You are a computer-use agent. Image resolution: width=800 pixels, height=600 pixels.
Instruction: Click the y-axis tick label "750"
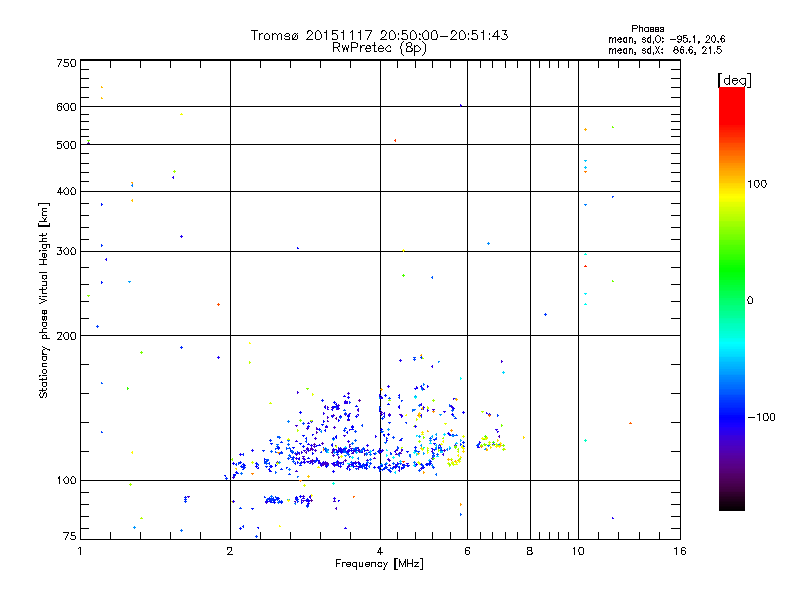pyautogui.click(x=66, y=63)
